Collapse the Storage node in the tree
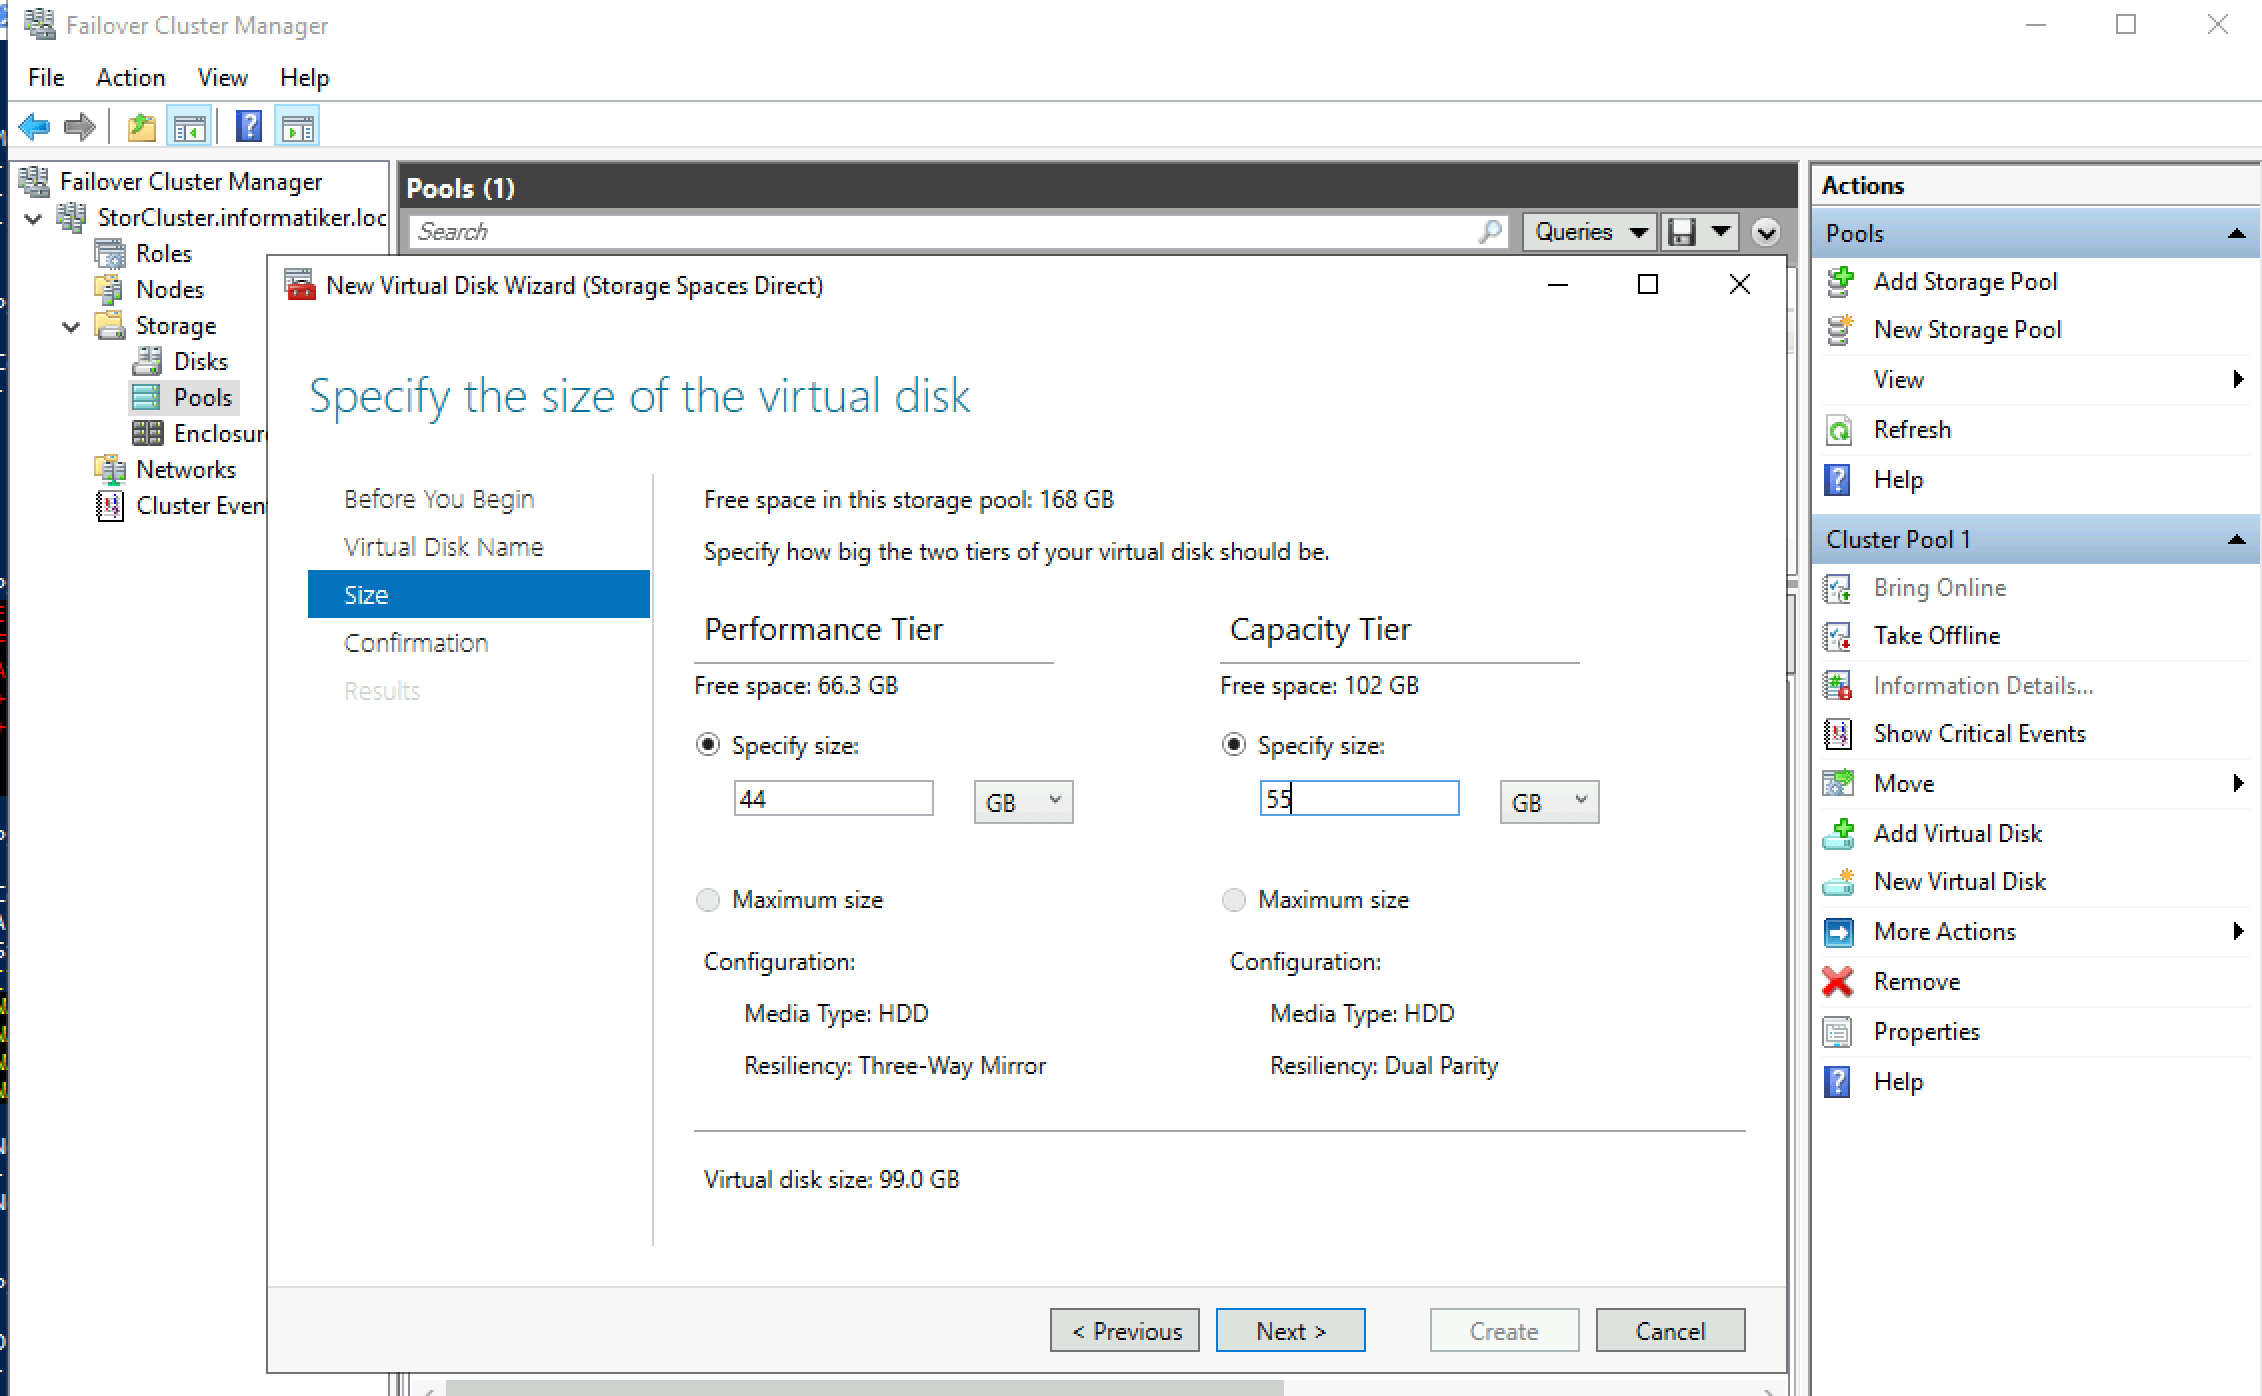The width and height of the screenshot is (2262, 1396). [x=70, y=325]
